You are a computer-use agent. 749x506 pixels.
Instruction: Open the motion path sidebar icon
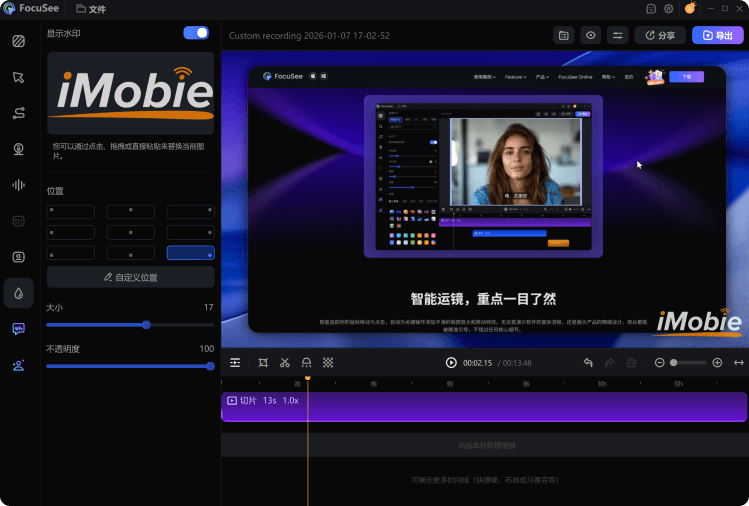[x=19, y=113]
